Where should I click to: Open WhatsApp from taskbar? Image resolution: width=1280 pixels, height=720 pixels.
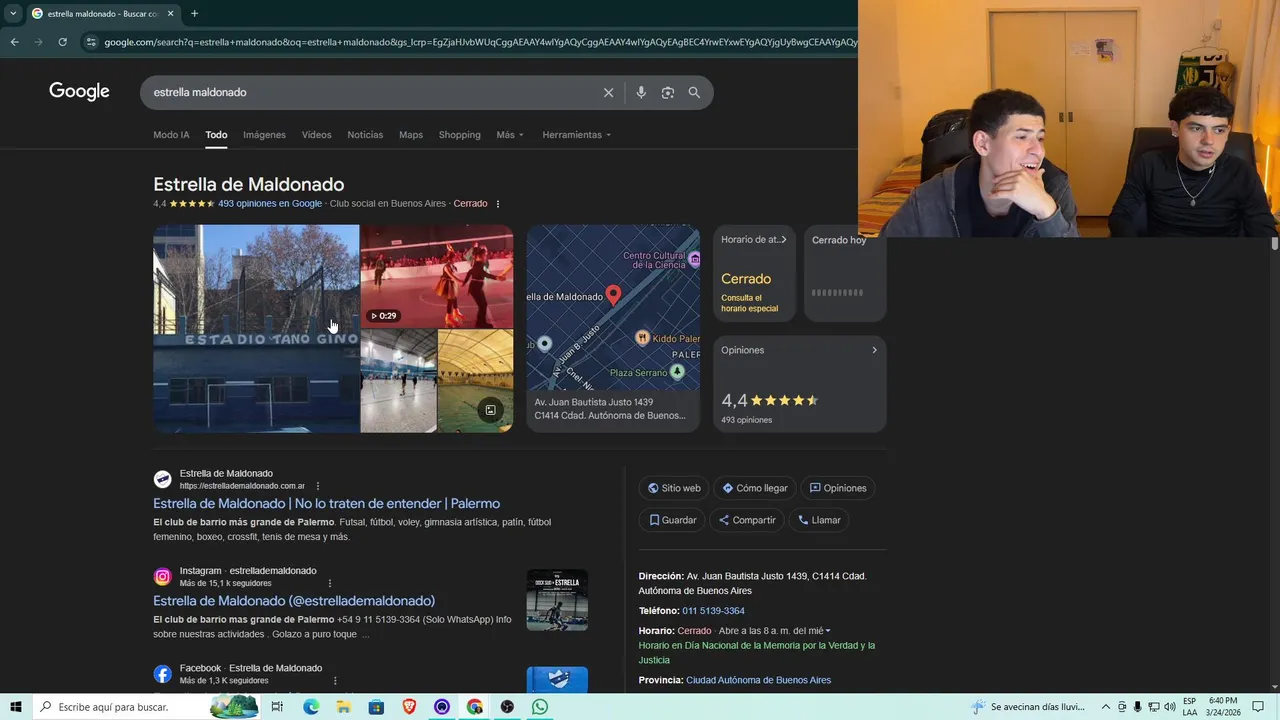tap(540, 707)
